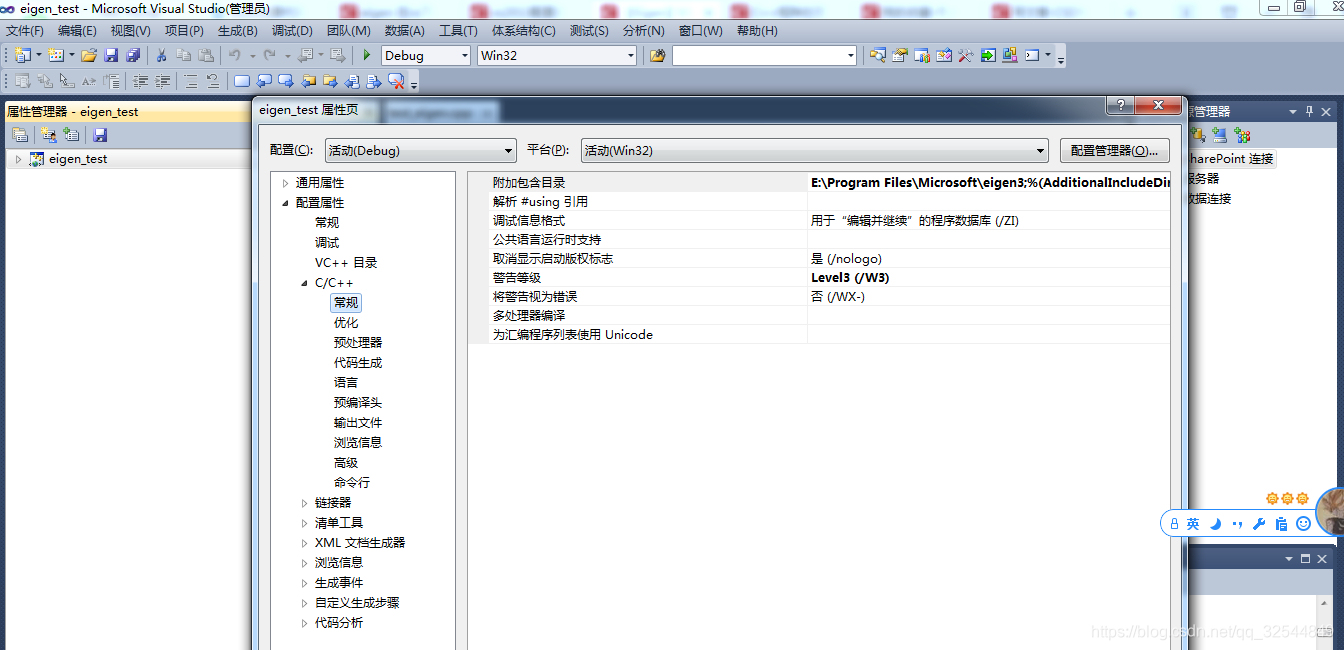Viewport: 1344px width, 650px height.
Task: Click the moon icon on the IME bar
Action: pos(1216,524)
